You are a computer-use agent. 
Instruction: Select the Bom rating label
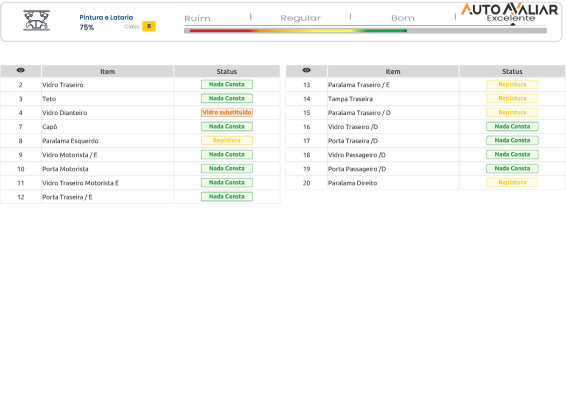tap(403, 18)
